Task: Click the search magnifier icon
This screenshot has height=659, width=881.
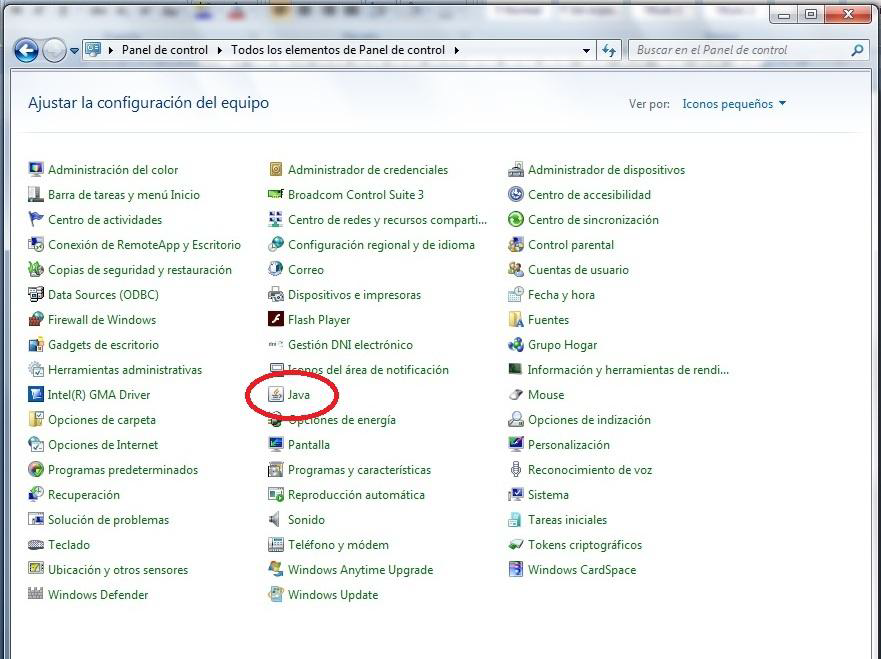Action: pyautogui.click(x=857, y=50)
